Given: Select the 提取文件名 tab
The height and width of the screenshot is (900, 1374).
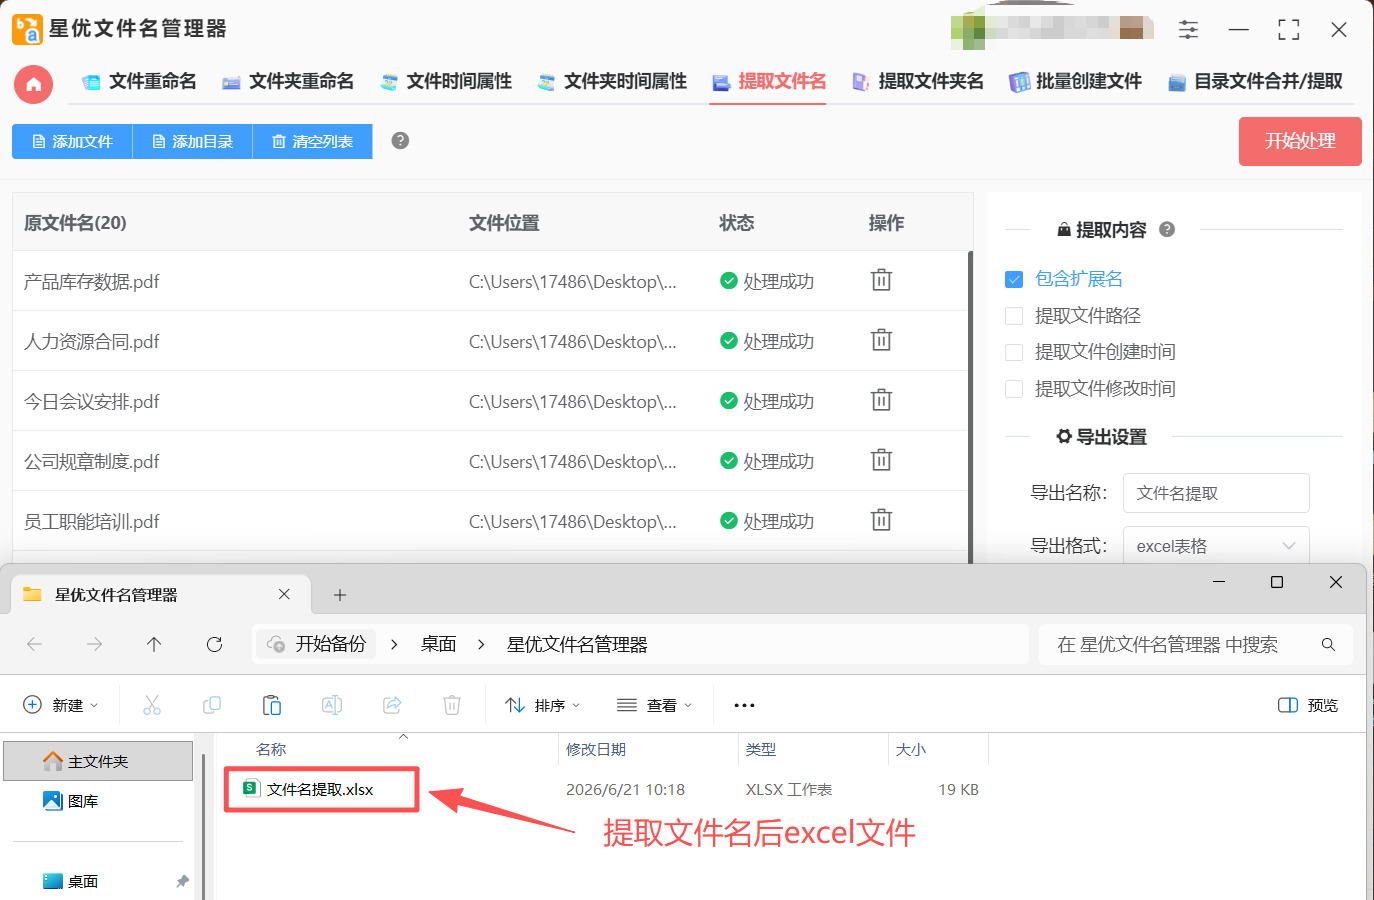Looking at the screenshot, I should point(768,82).
